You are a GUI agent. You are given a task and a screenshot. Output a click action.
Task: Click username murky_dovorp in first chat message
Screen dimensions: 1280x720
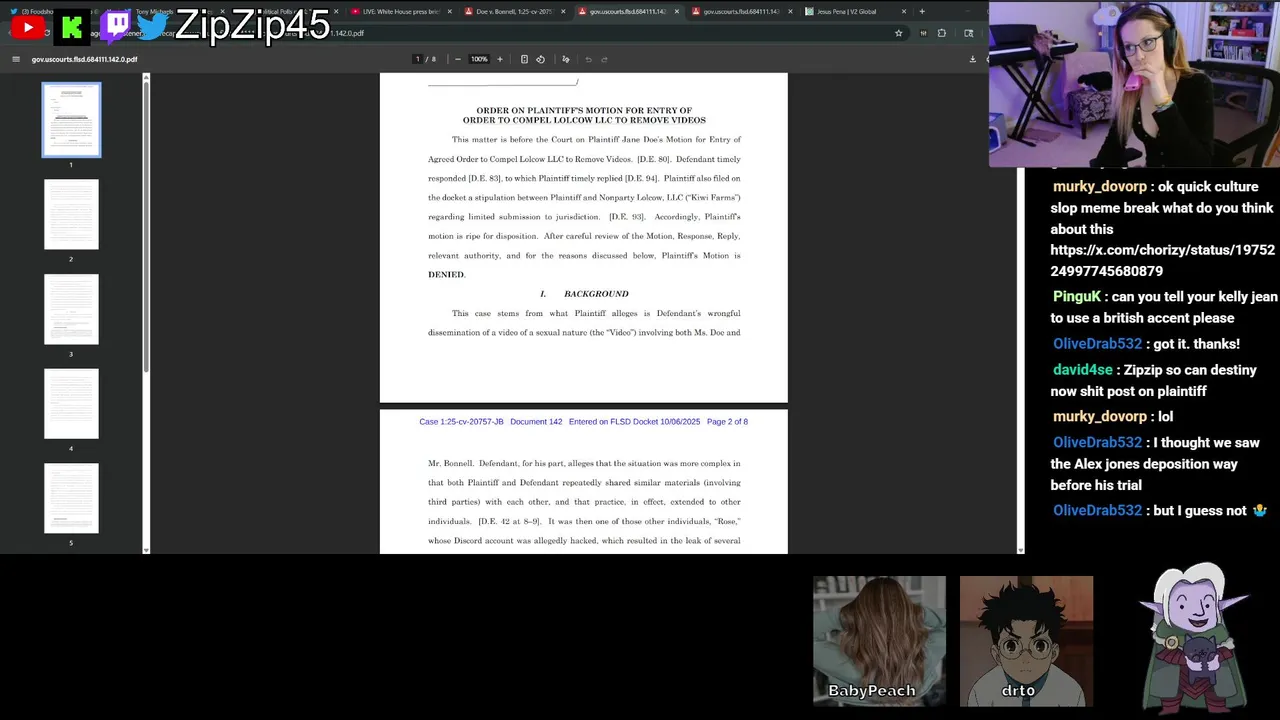click(1099, 187)
